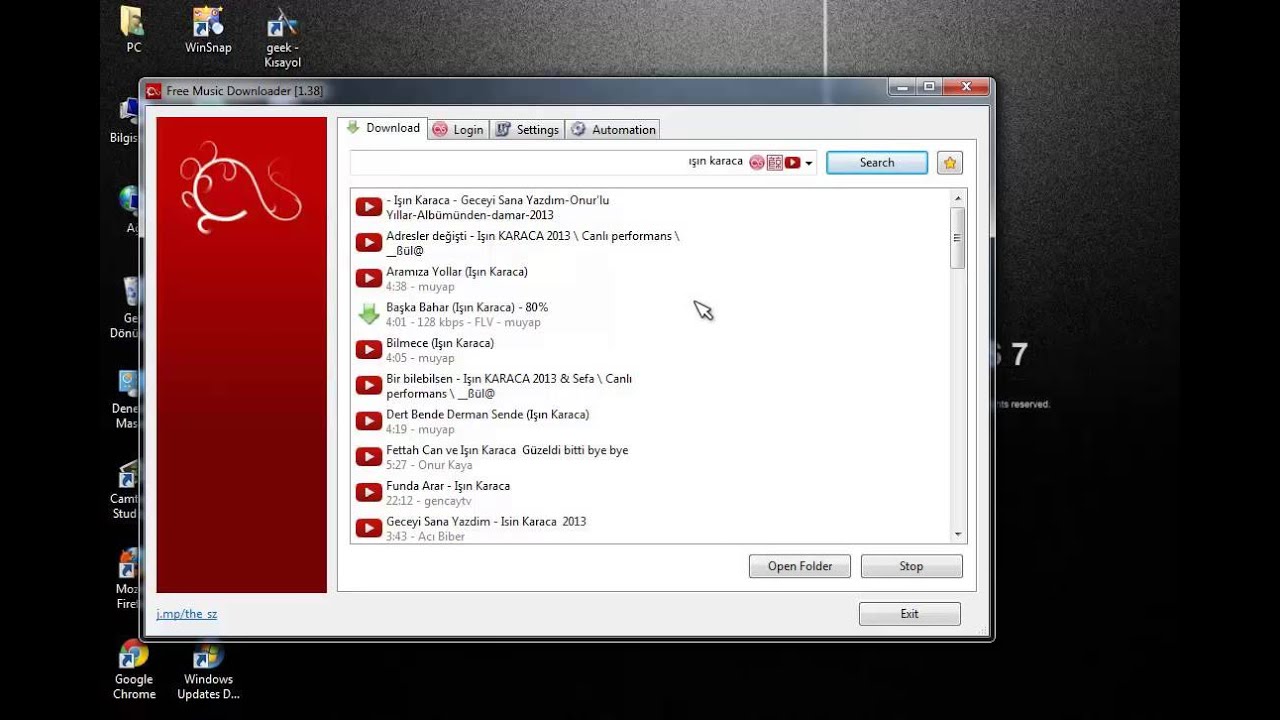
Task: Select the Camtasia Studio desktop icon
Action: [x=125, y=489]
